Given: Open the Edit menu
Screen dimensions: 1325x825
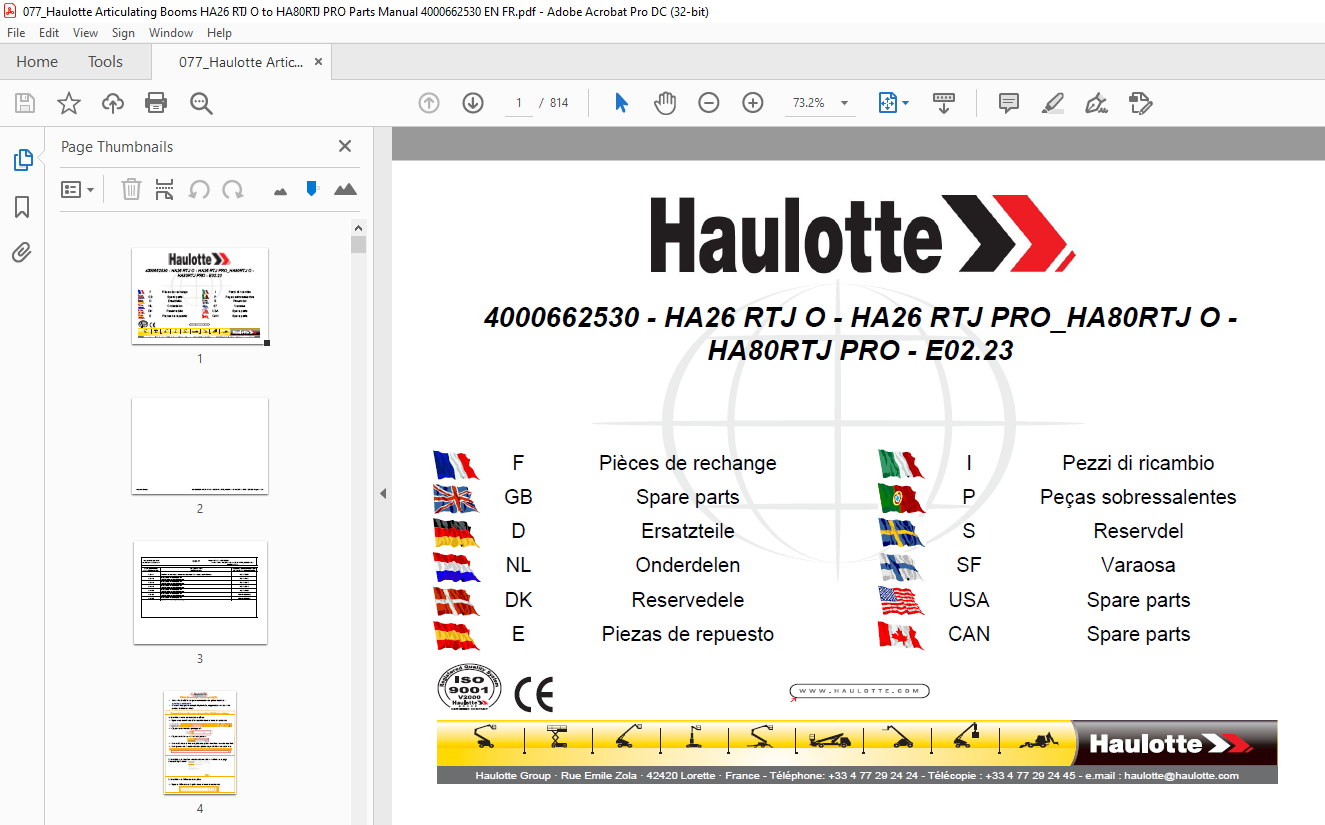Looking at the screenshot, I should tap(49, 33).
